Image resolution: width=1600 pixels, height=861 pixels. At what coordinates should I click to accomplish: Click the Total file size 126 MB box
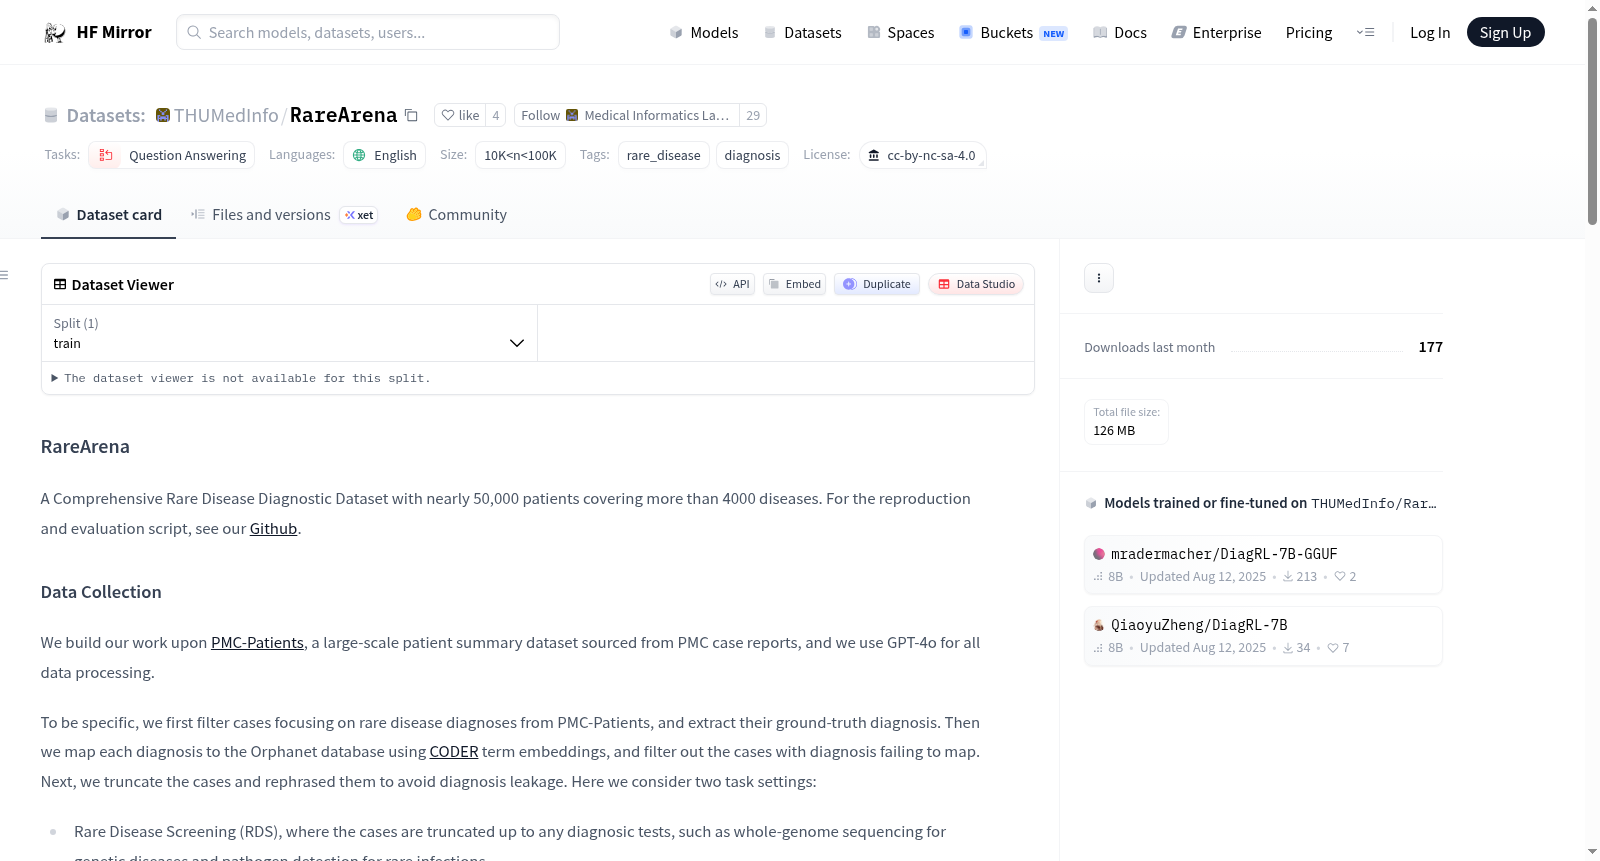point(1127,422)
